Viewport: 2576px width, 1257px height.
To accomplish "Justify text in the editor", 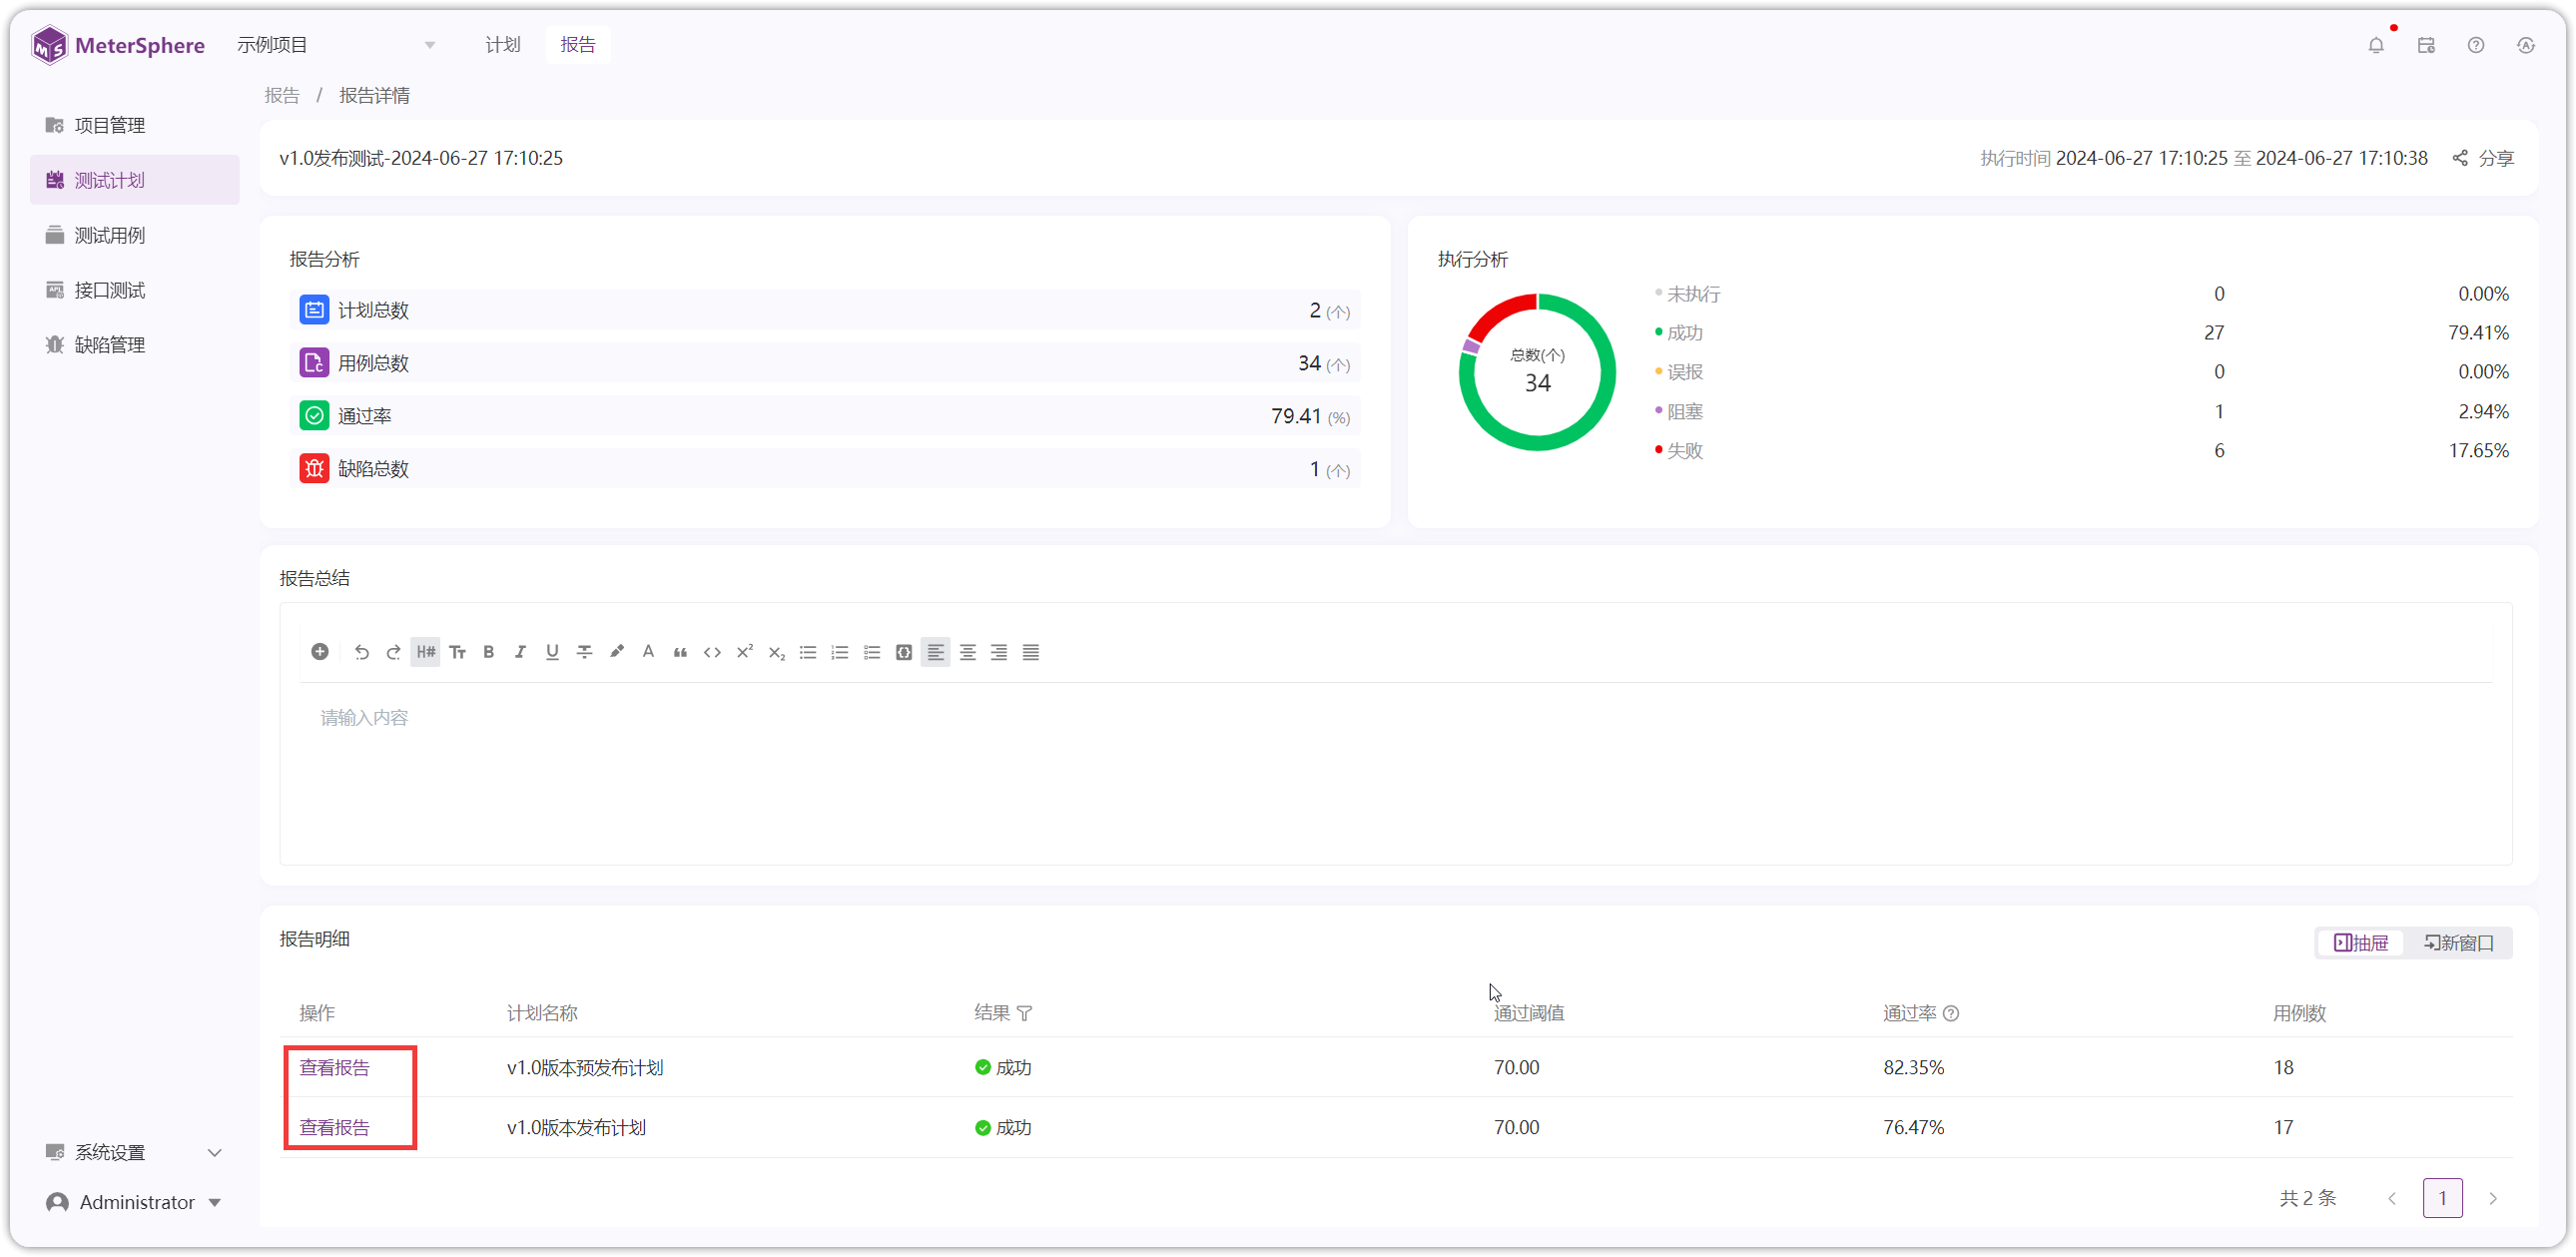I will point(1032,652).
